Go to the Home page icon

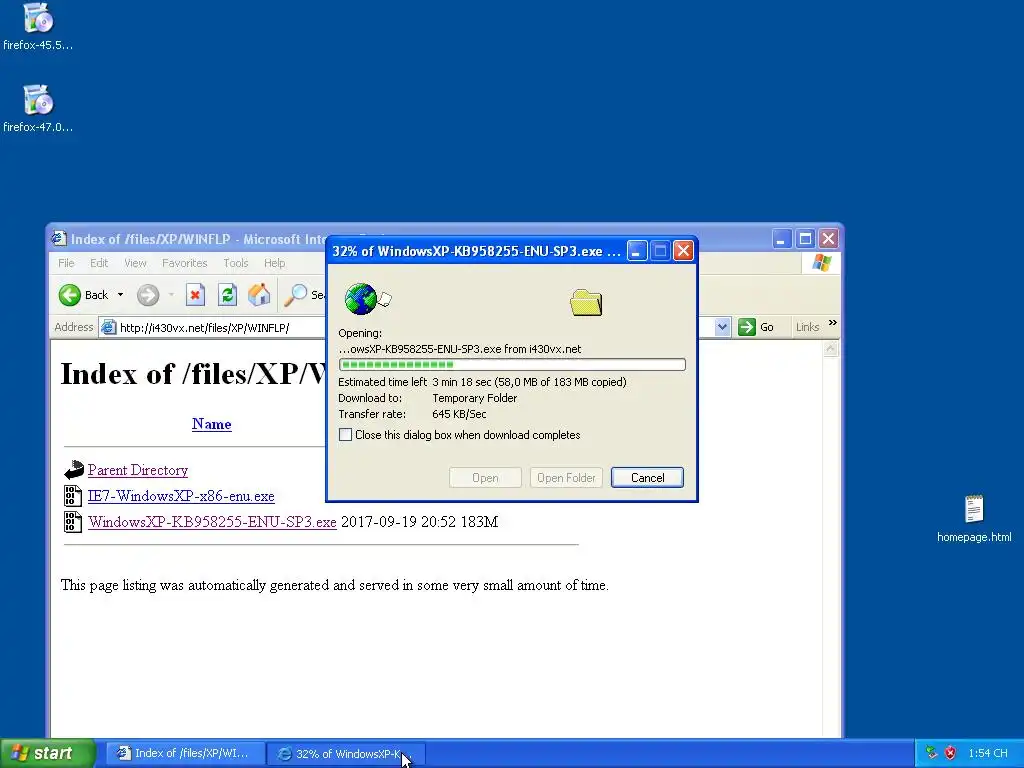coord(259,295)
